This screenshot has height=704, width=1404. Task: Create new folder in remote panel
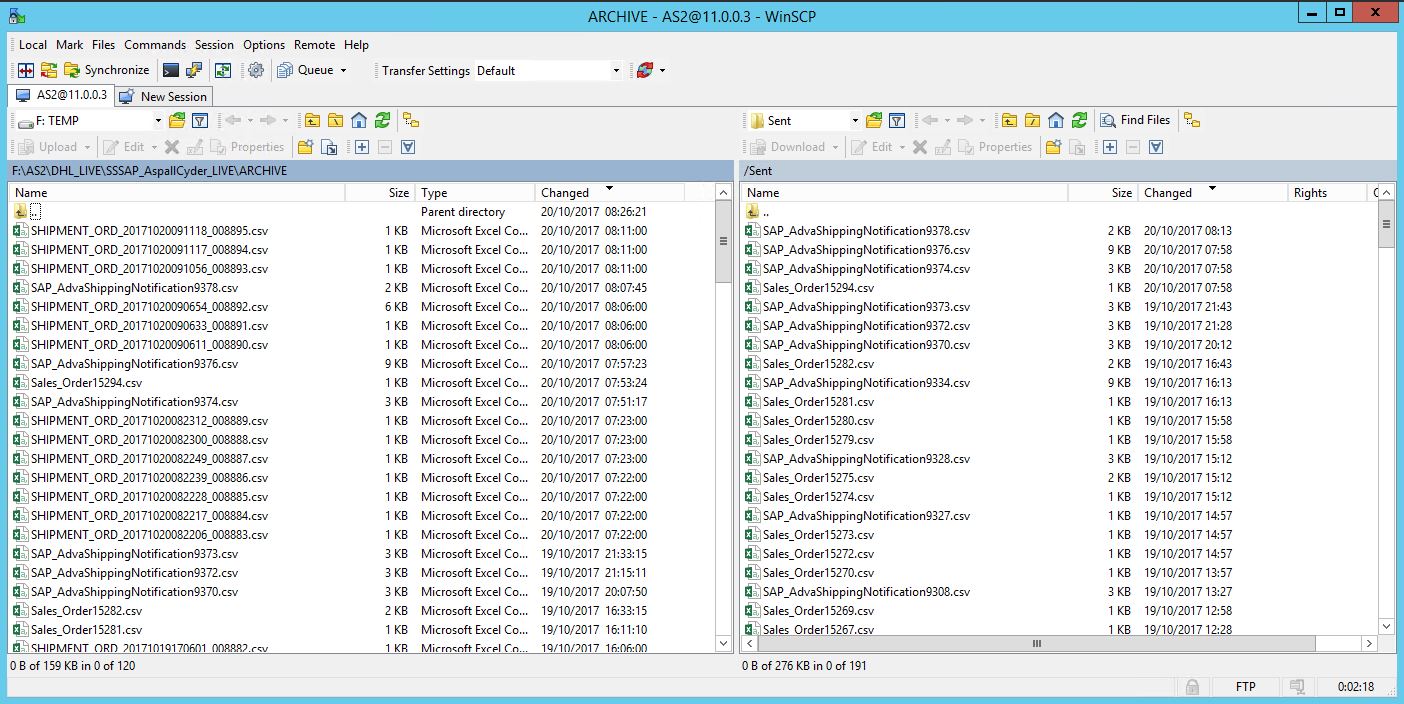pyautogui.click(x=1053, y=147)
